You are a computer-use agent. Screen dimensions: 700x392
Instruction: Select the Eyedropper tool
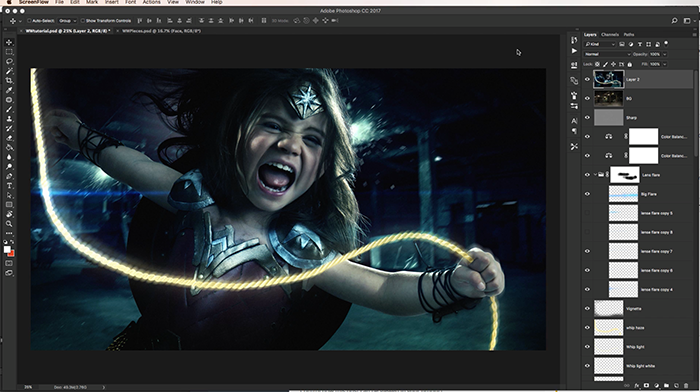[9, 90]
